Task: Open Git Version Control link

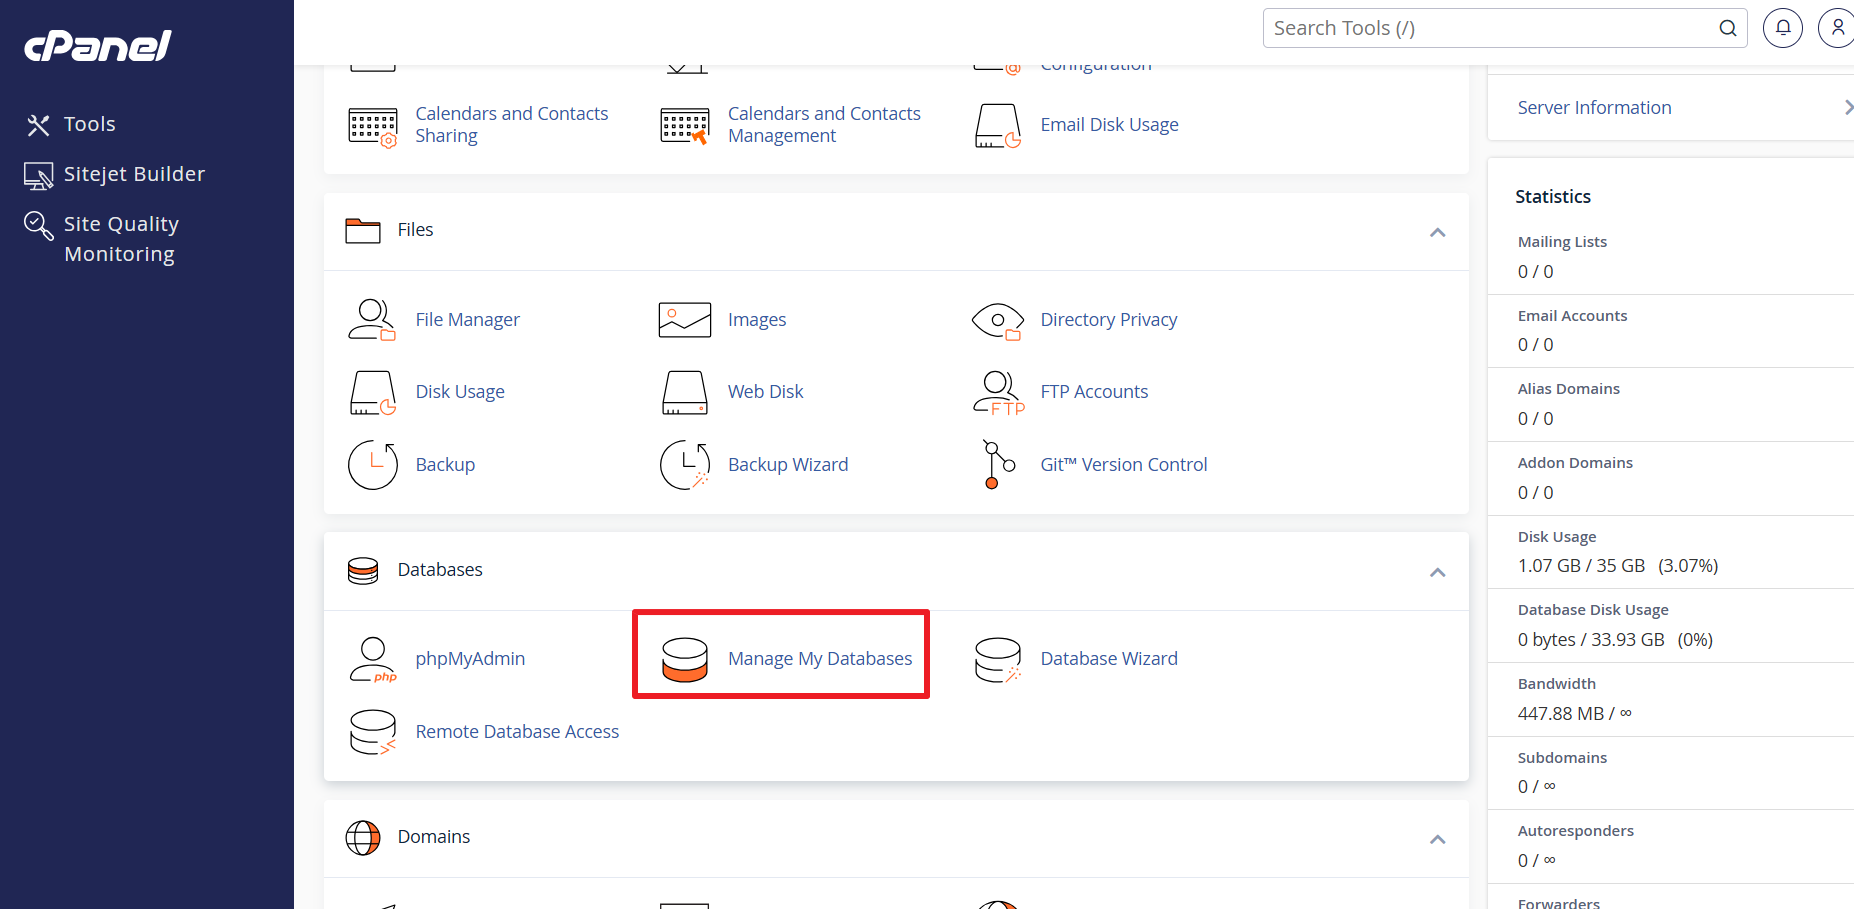Action: tap(1124, 465)
